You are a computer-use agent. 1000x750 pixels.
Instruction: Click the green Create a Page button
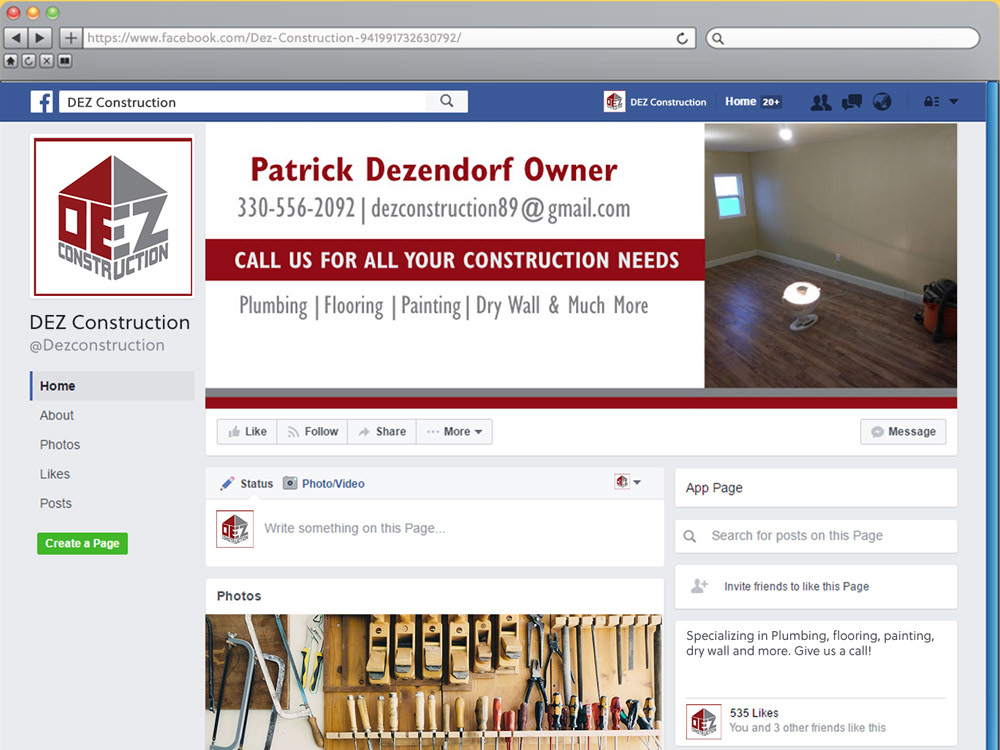coord(82,543)
